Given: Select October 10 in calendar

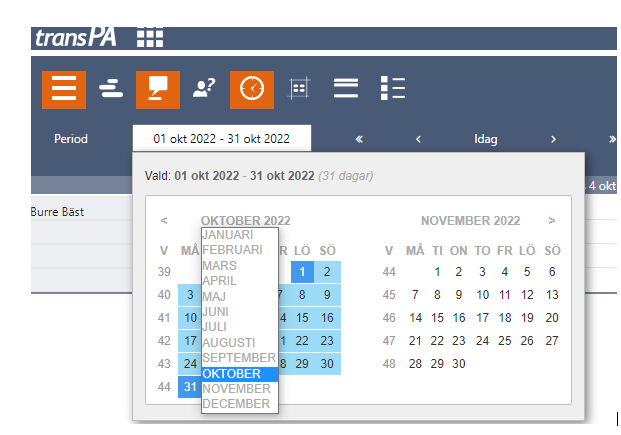Looking at the screenshot, I should coord(190,318).
